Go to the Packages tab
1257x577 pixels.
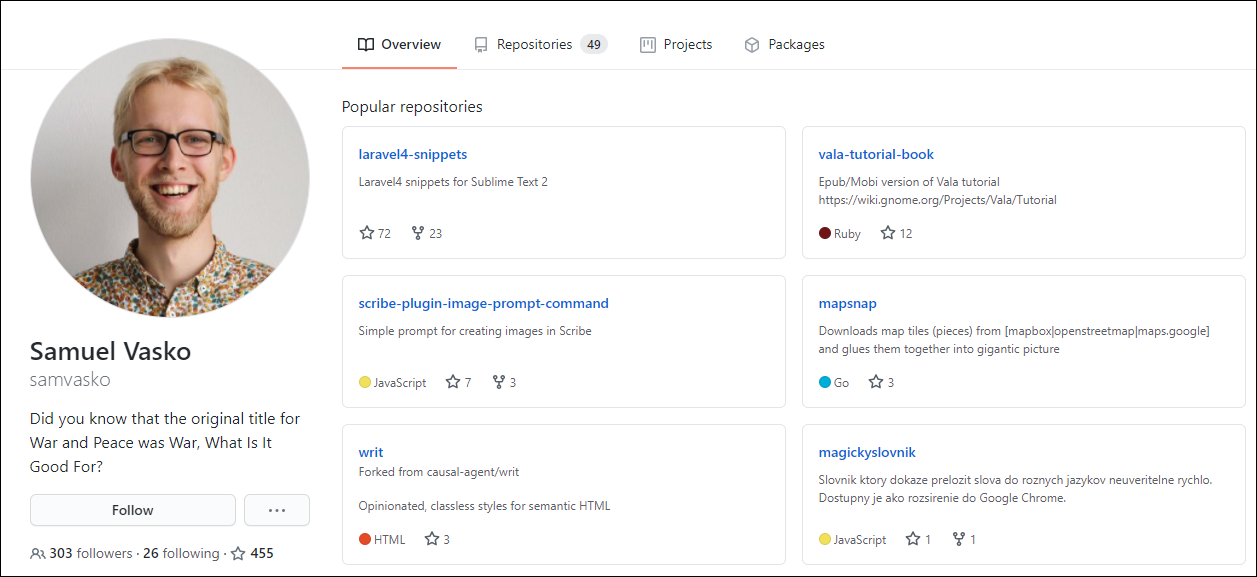coord(784,44)
